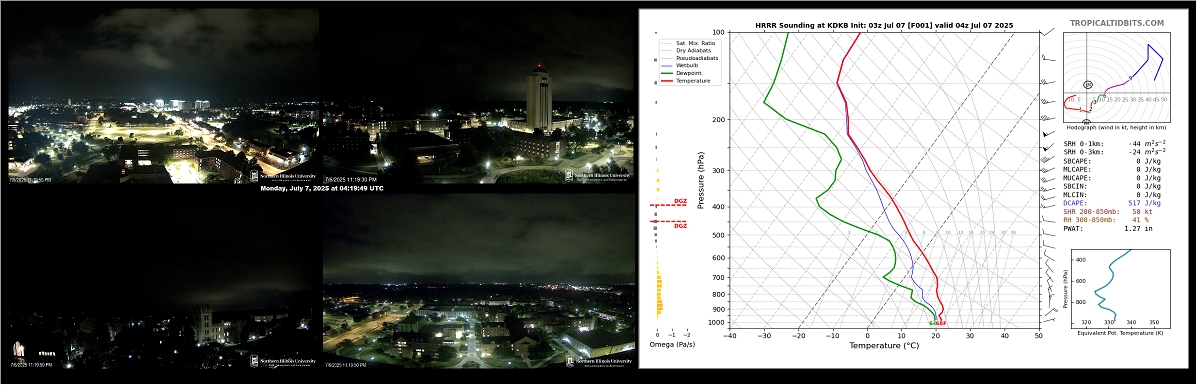Click the Northern Illinois University logo on top-left webcam

click(282, 176)
